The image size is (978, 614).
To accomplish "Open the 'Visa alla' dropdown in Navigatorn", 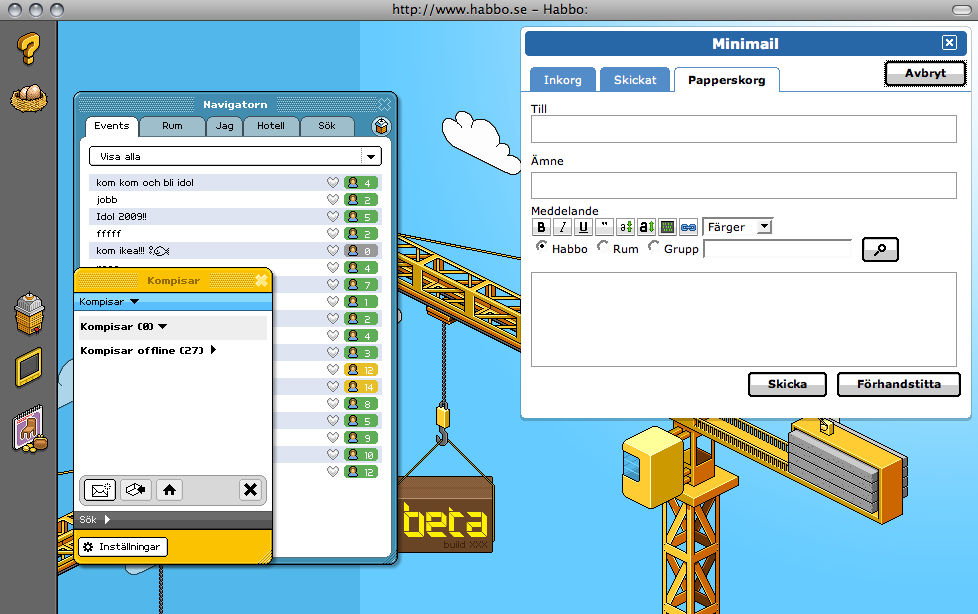I will click(235, 157).
